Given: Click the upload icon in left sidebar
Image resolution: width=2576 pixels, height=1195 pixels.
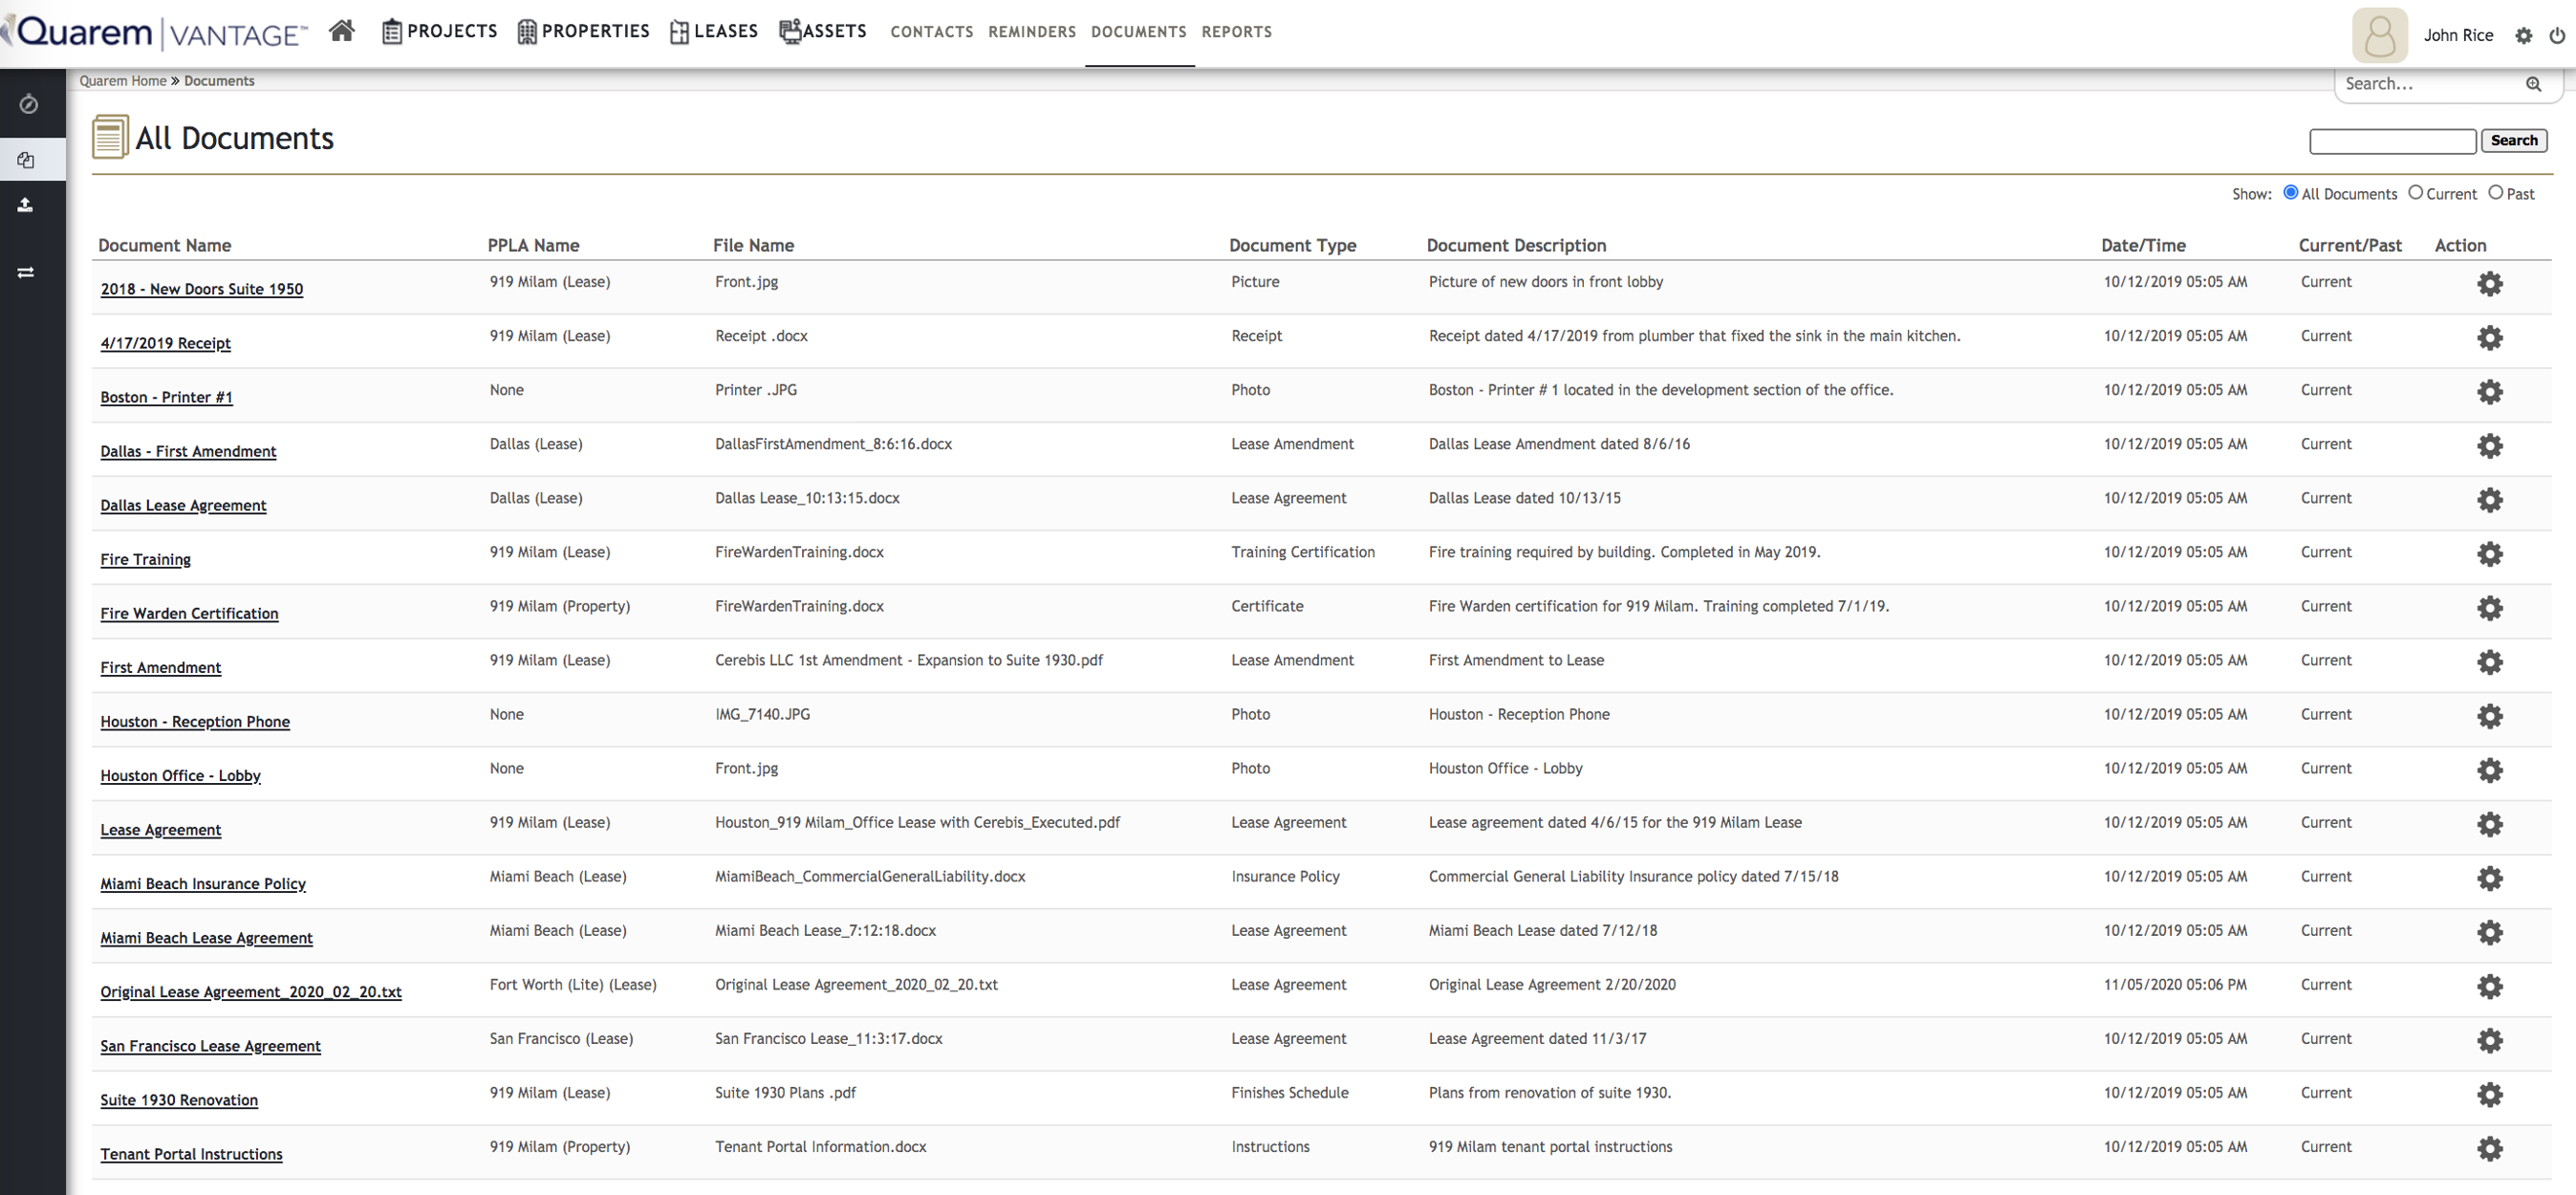Looking at the screenshot, I should coord(26,205).
